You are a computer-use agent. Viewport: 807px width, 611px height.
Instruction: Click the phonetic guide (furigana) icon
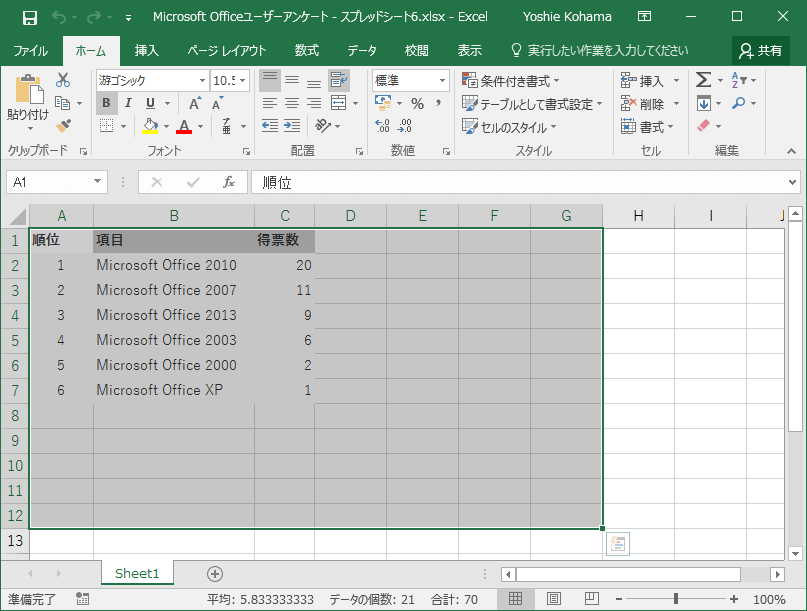(x=226, y=126)
